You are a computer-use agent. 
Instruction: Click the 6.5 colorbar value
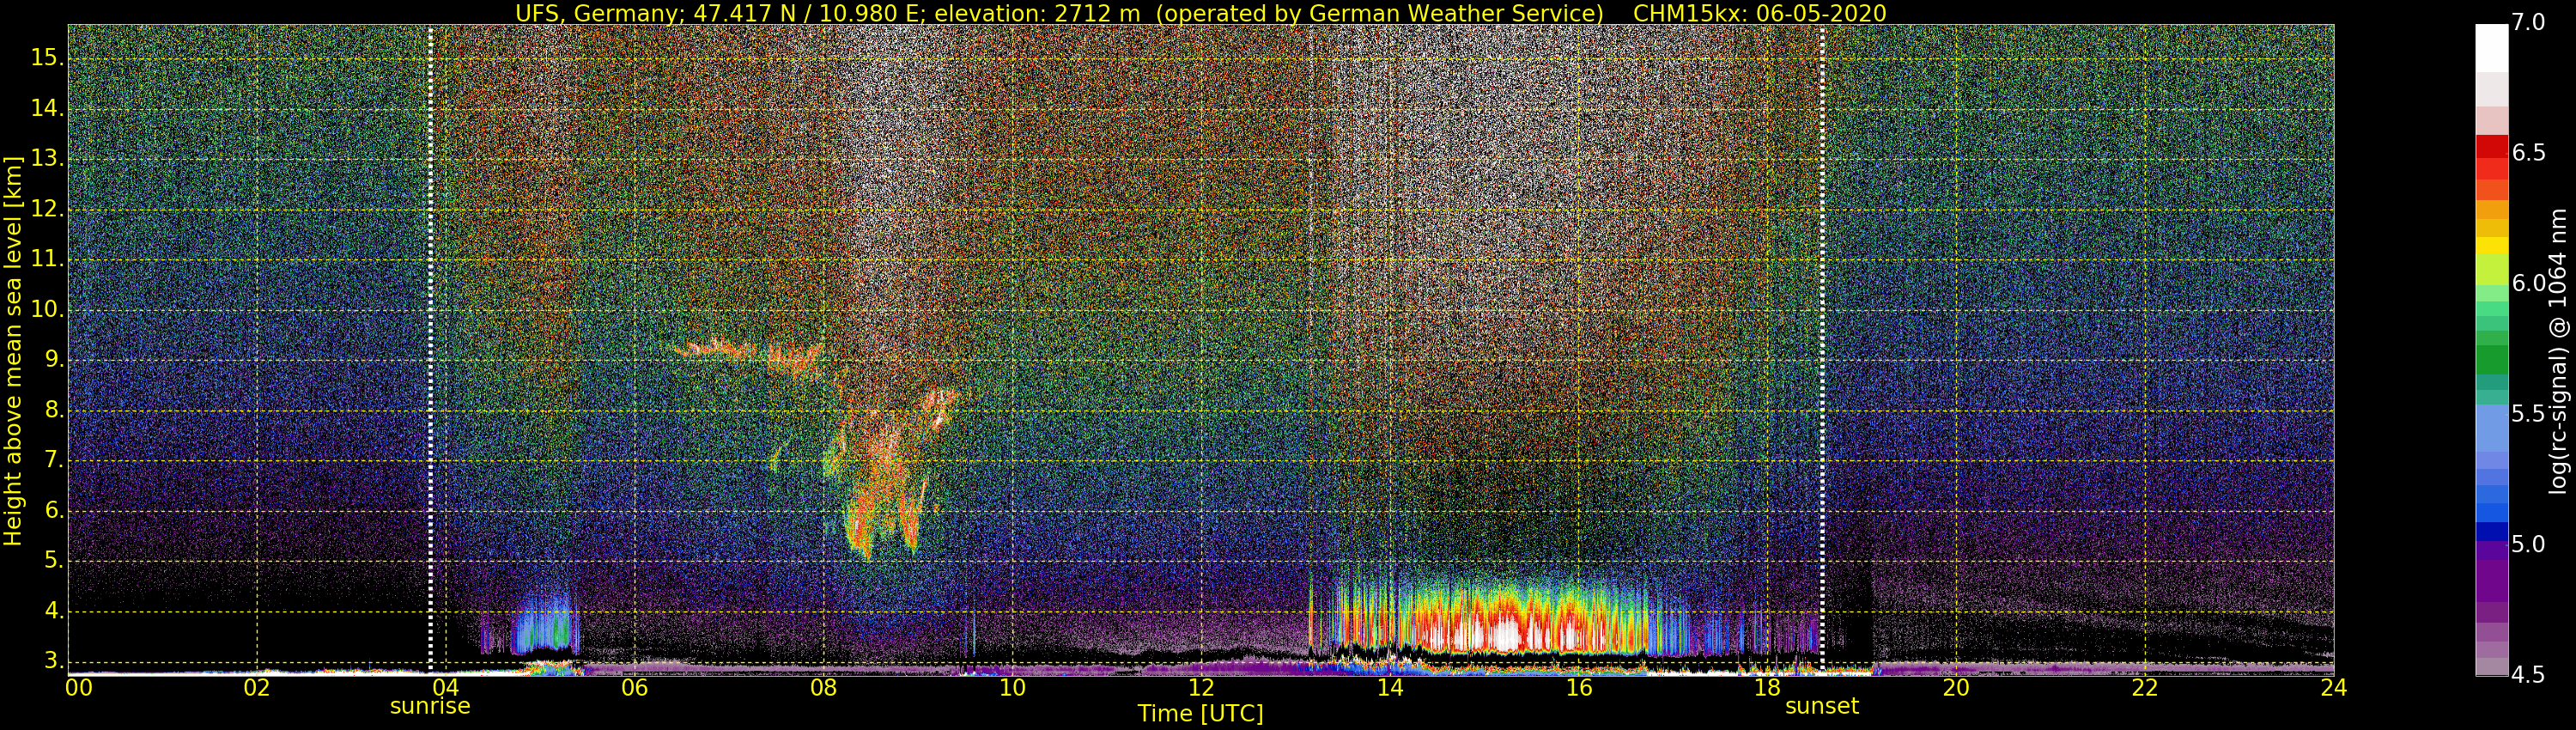(x=2528, y=153)
